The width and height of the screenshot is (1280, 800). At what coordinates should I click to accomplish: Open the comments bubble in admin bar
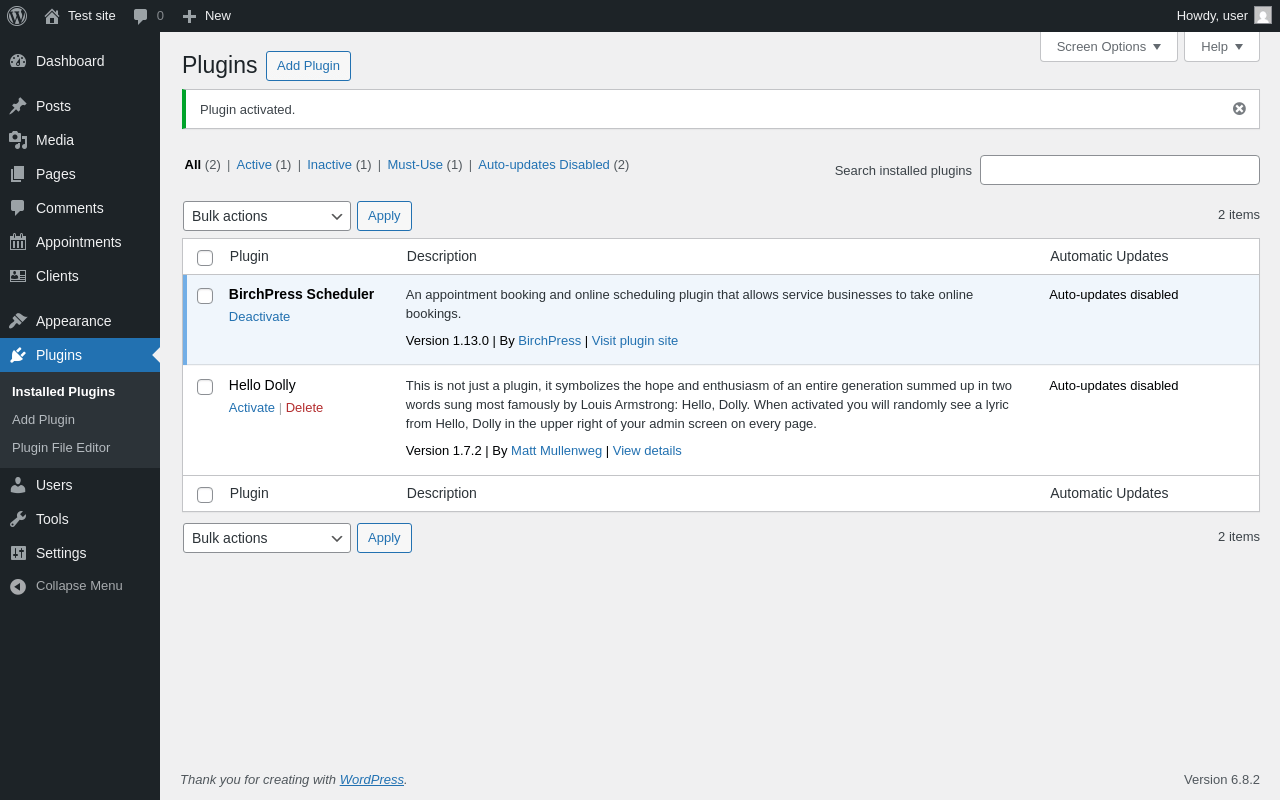[141, 16]
